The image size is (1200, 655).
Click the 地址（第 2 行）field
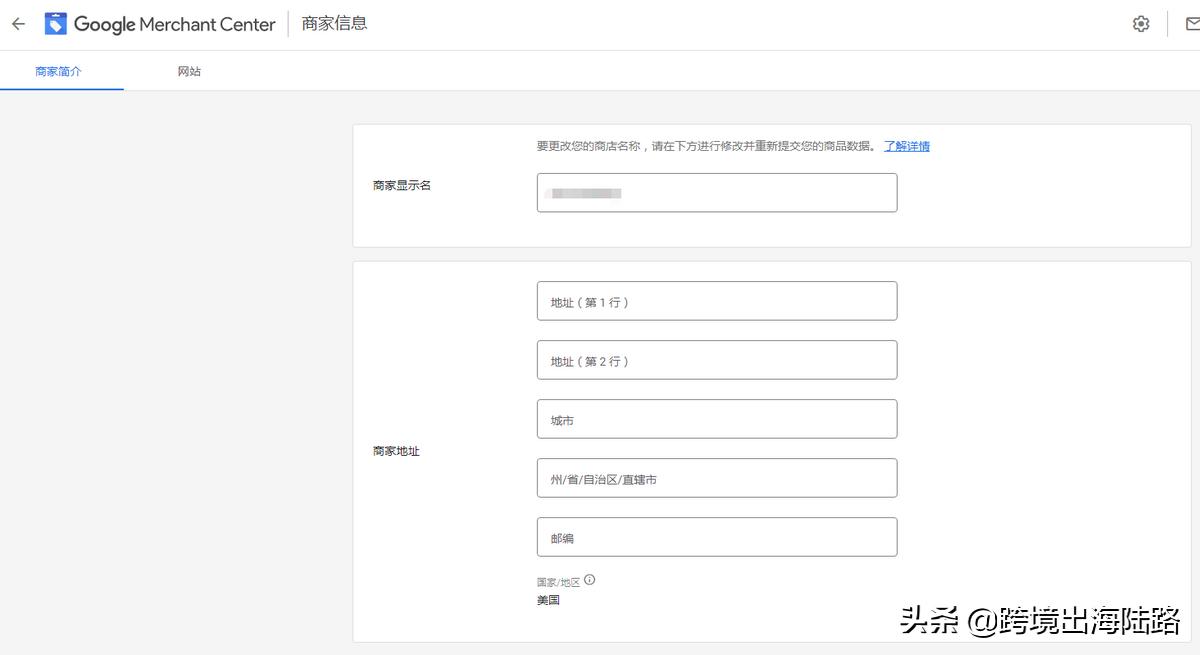717,360
